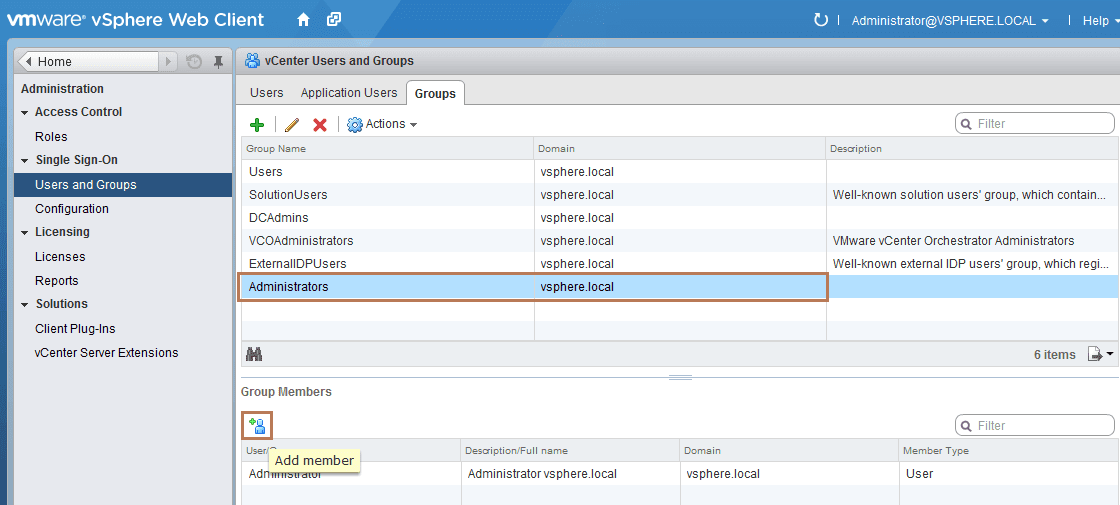The height and width of the screenshot is (505, 1120).
Task: Click the forward arrow next to Home
Action: [169, 61]
